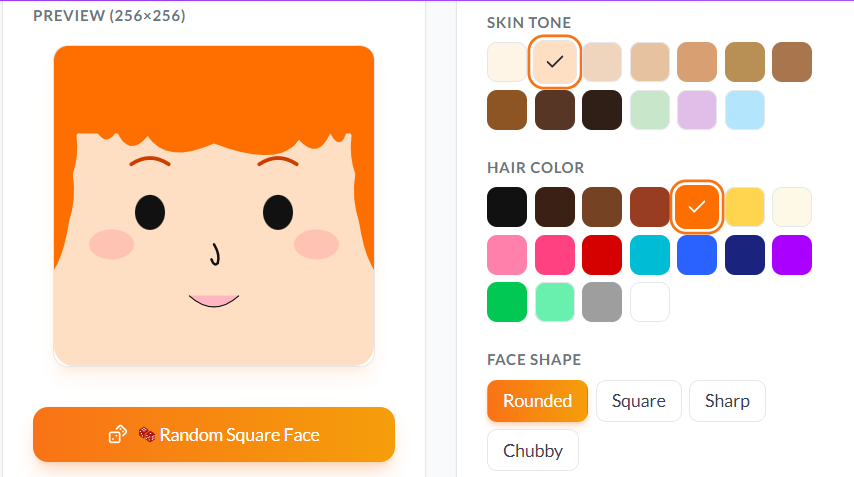854x477 pixels.
Task: Select the Square face shape
Action: pos(639,401)
